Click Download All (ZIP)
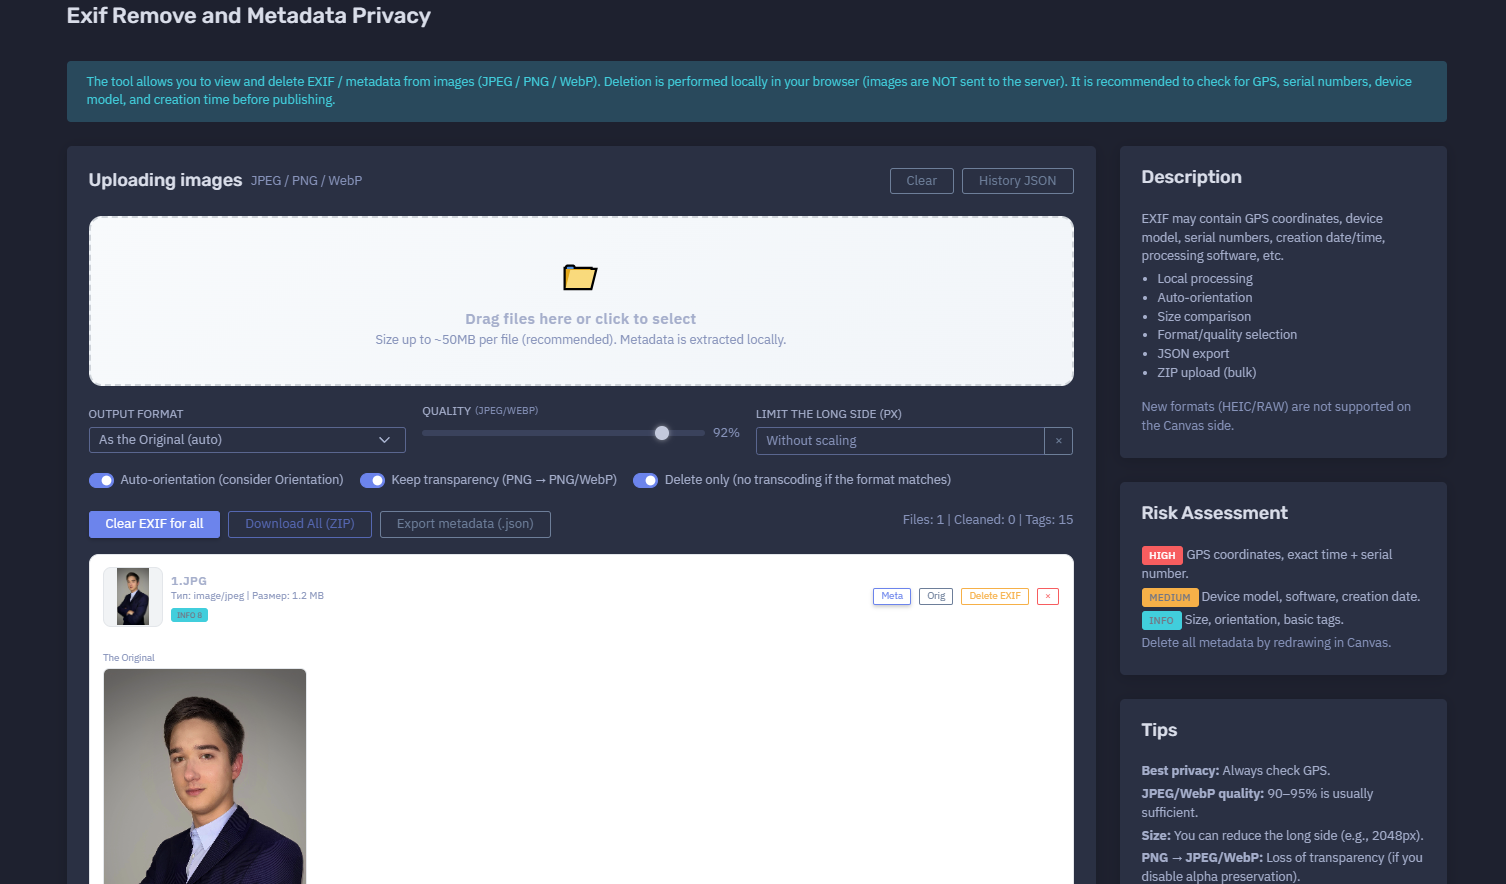This screenshot has width=1506, height=884. [x=300, y=524]
